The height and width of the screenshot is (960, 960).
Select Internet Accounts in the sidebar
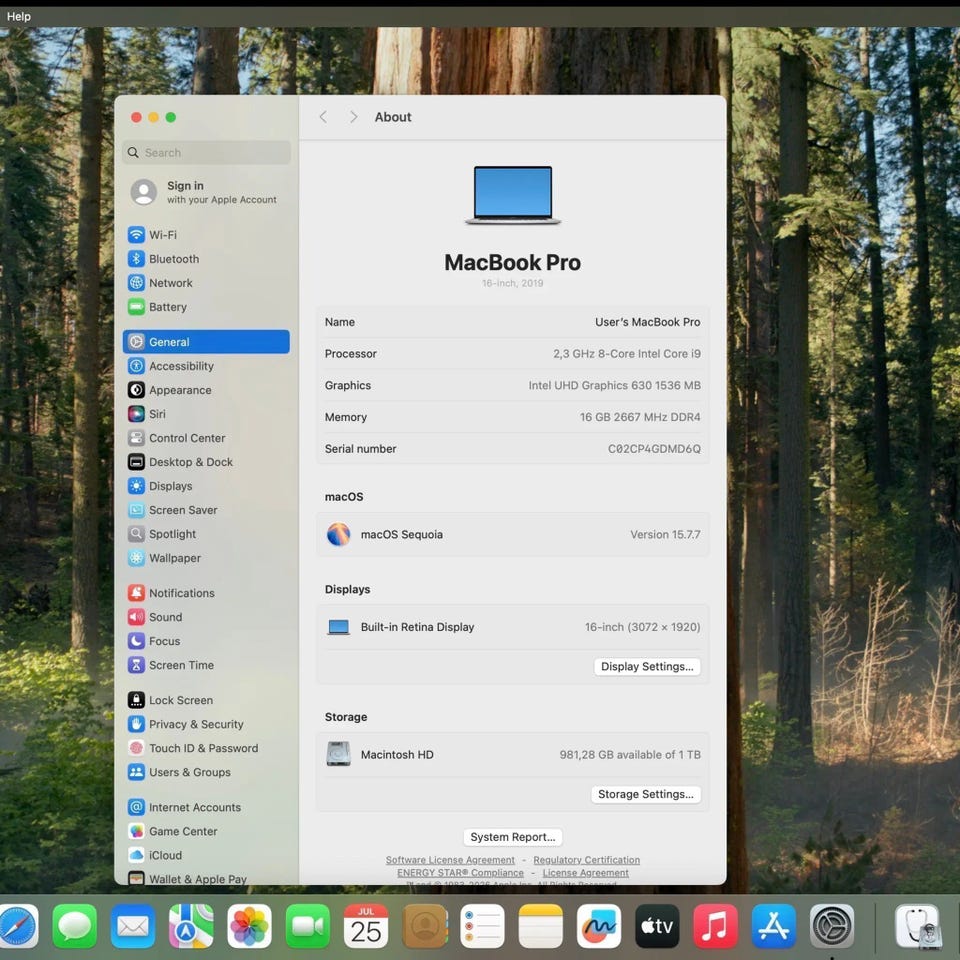click(206, 807)
